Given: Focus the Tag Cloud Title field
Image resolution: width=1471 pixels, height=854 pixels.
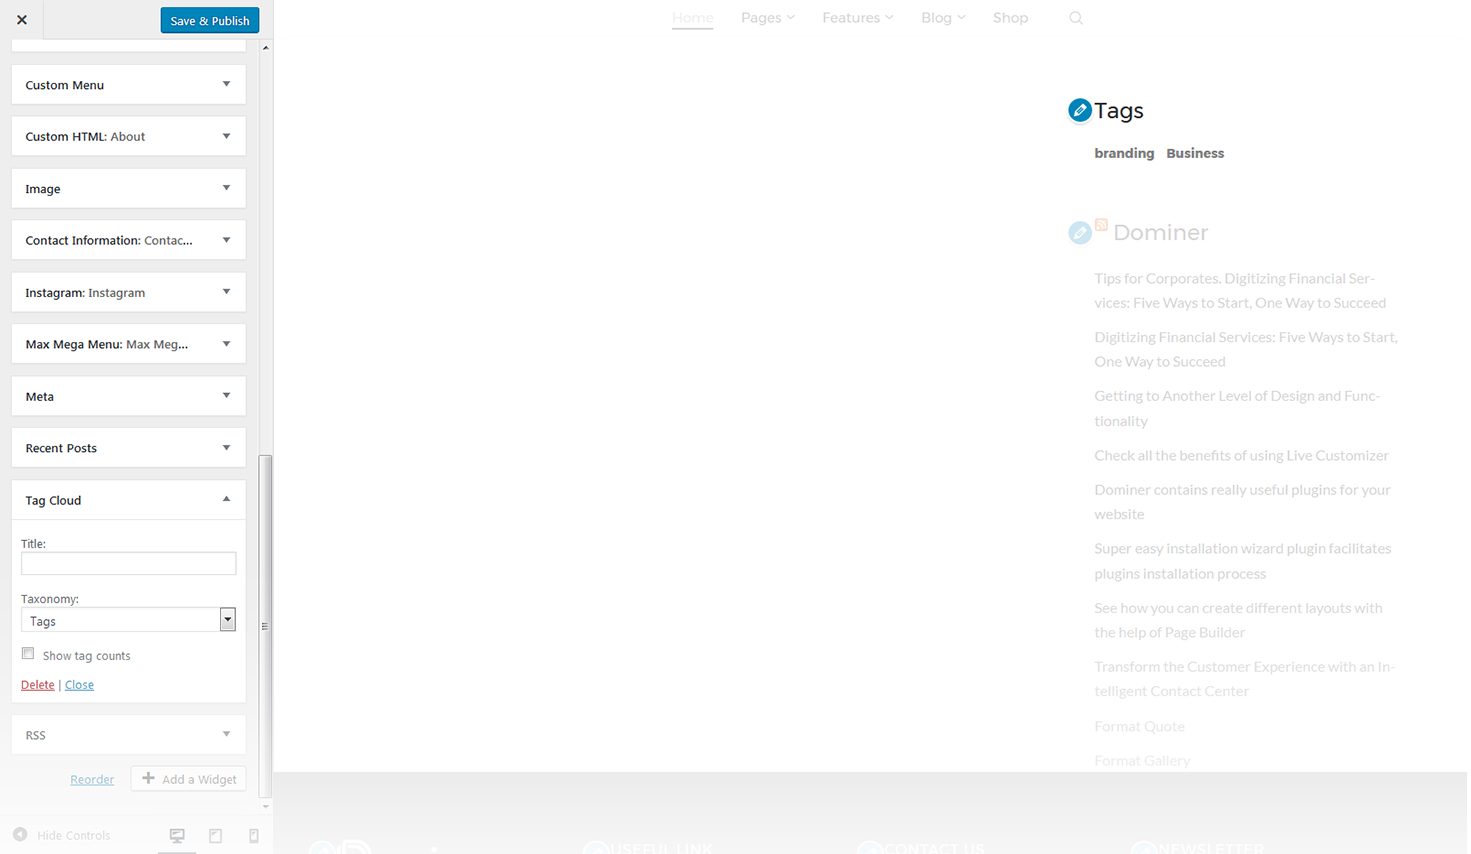Looking at the screenshot, I should (x=128, y=563).
